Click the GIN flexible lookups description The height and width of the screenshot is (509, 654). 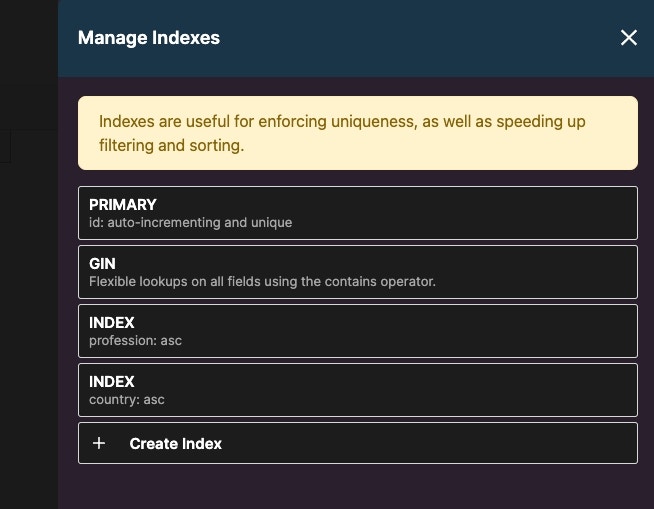(262, 281)
